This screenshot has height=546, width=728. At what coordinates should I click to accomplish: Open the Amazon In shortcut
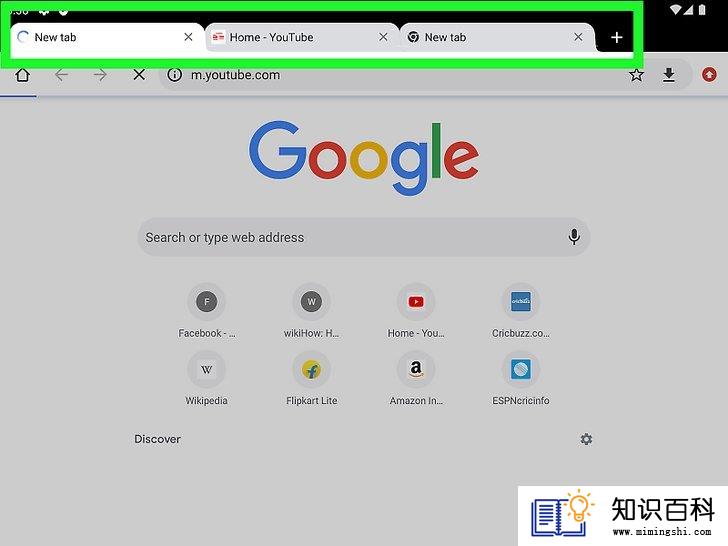[416, 378]
